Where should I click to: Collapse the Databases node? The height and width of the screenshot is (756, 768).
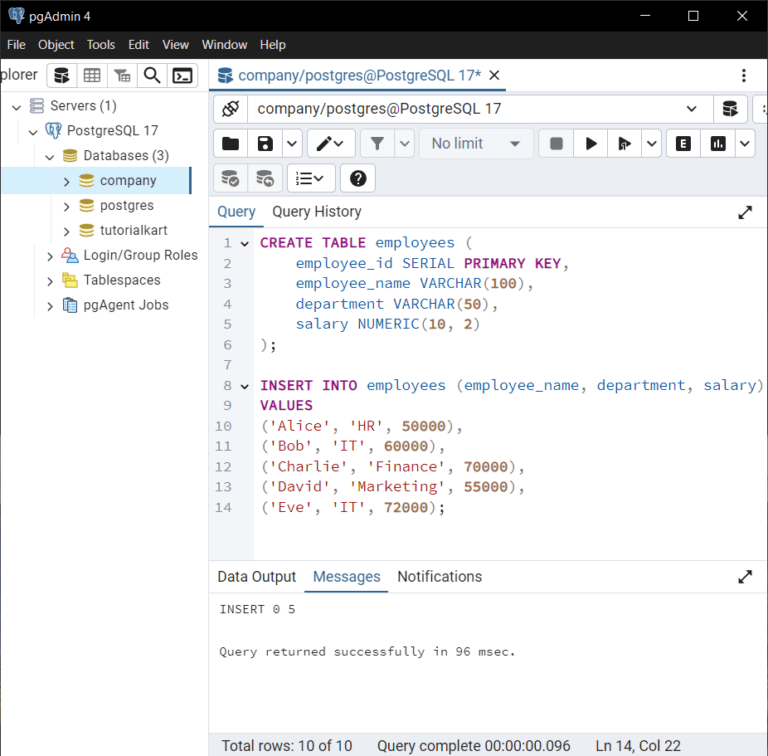(50, 157)
